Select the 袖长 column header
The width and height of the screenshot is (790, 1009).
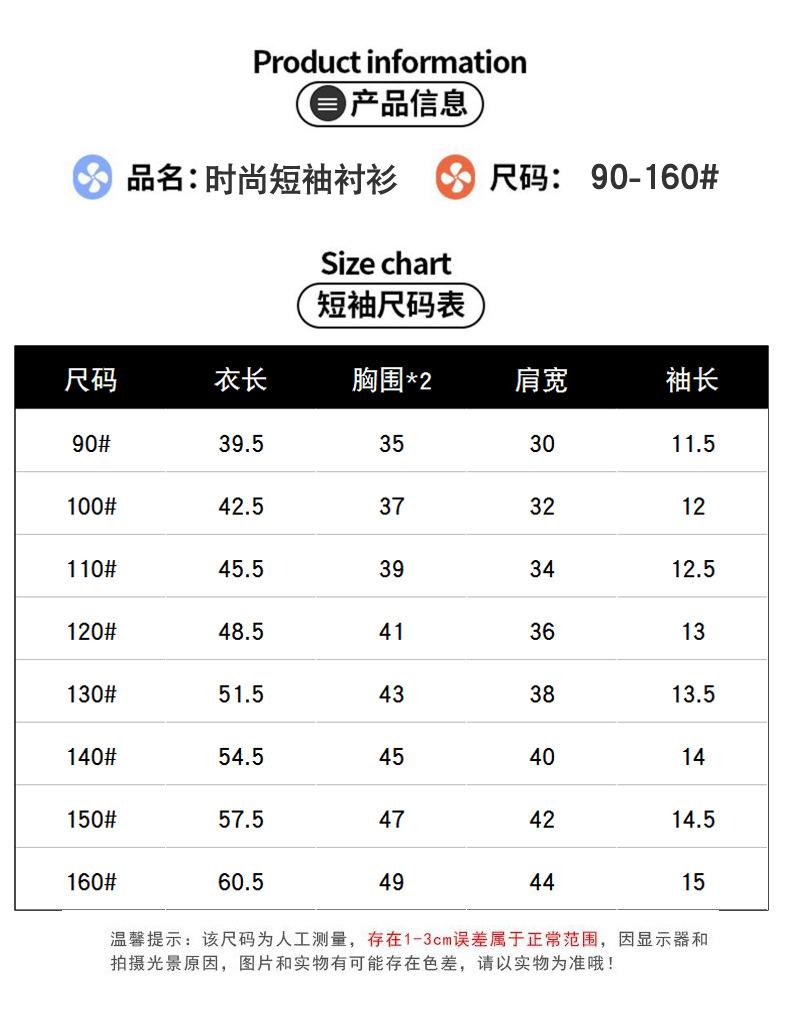coord(692,380)
